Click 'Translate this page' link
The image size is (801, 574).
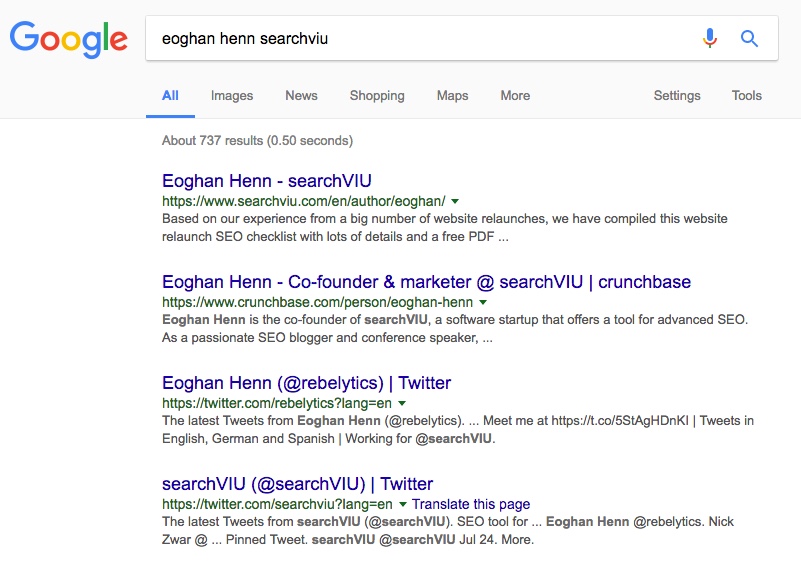pos(471,505)
